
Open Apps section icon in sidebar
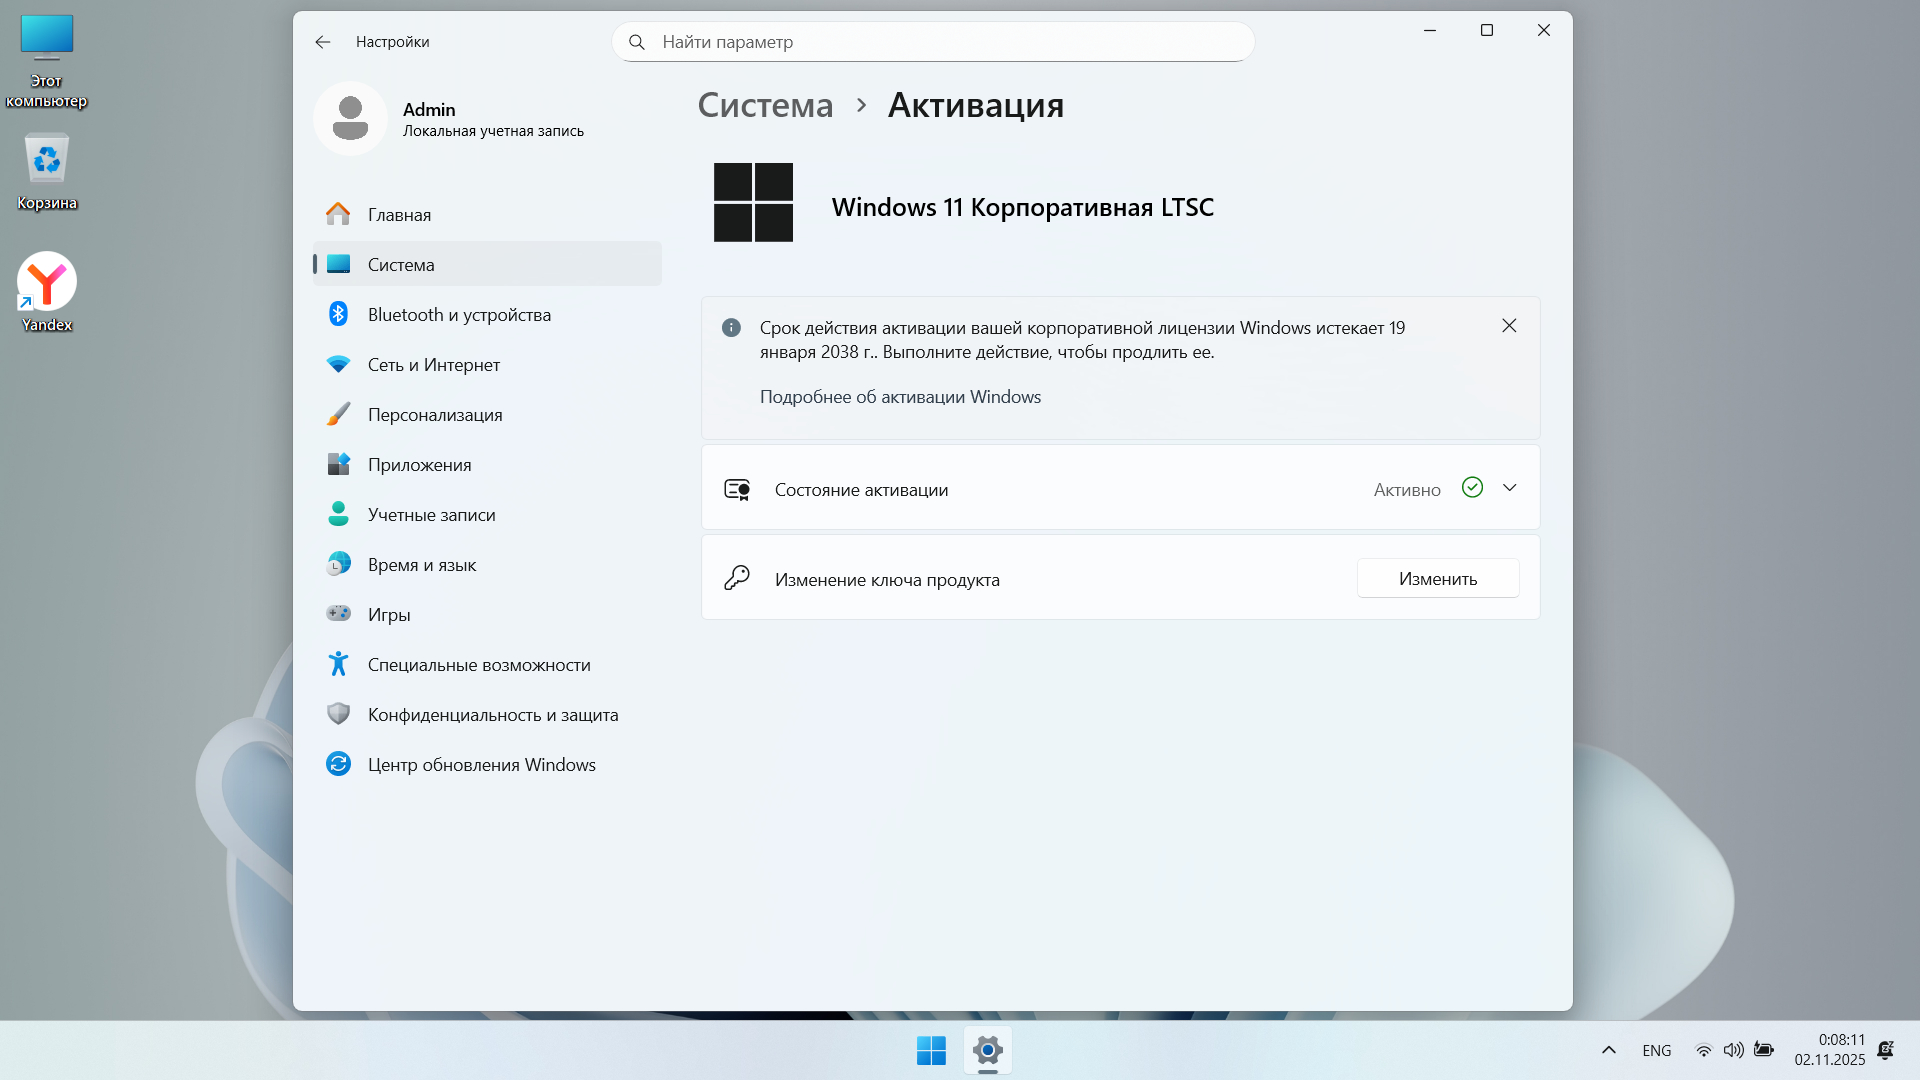[338, 464]
